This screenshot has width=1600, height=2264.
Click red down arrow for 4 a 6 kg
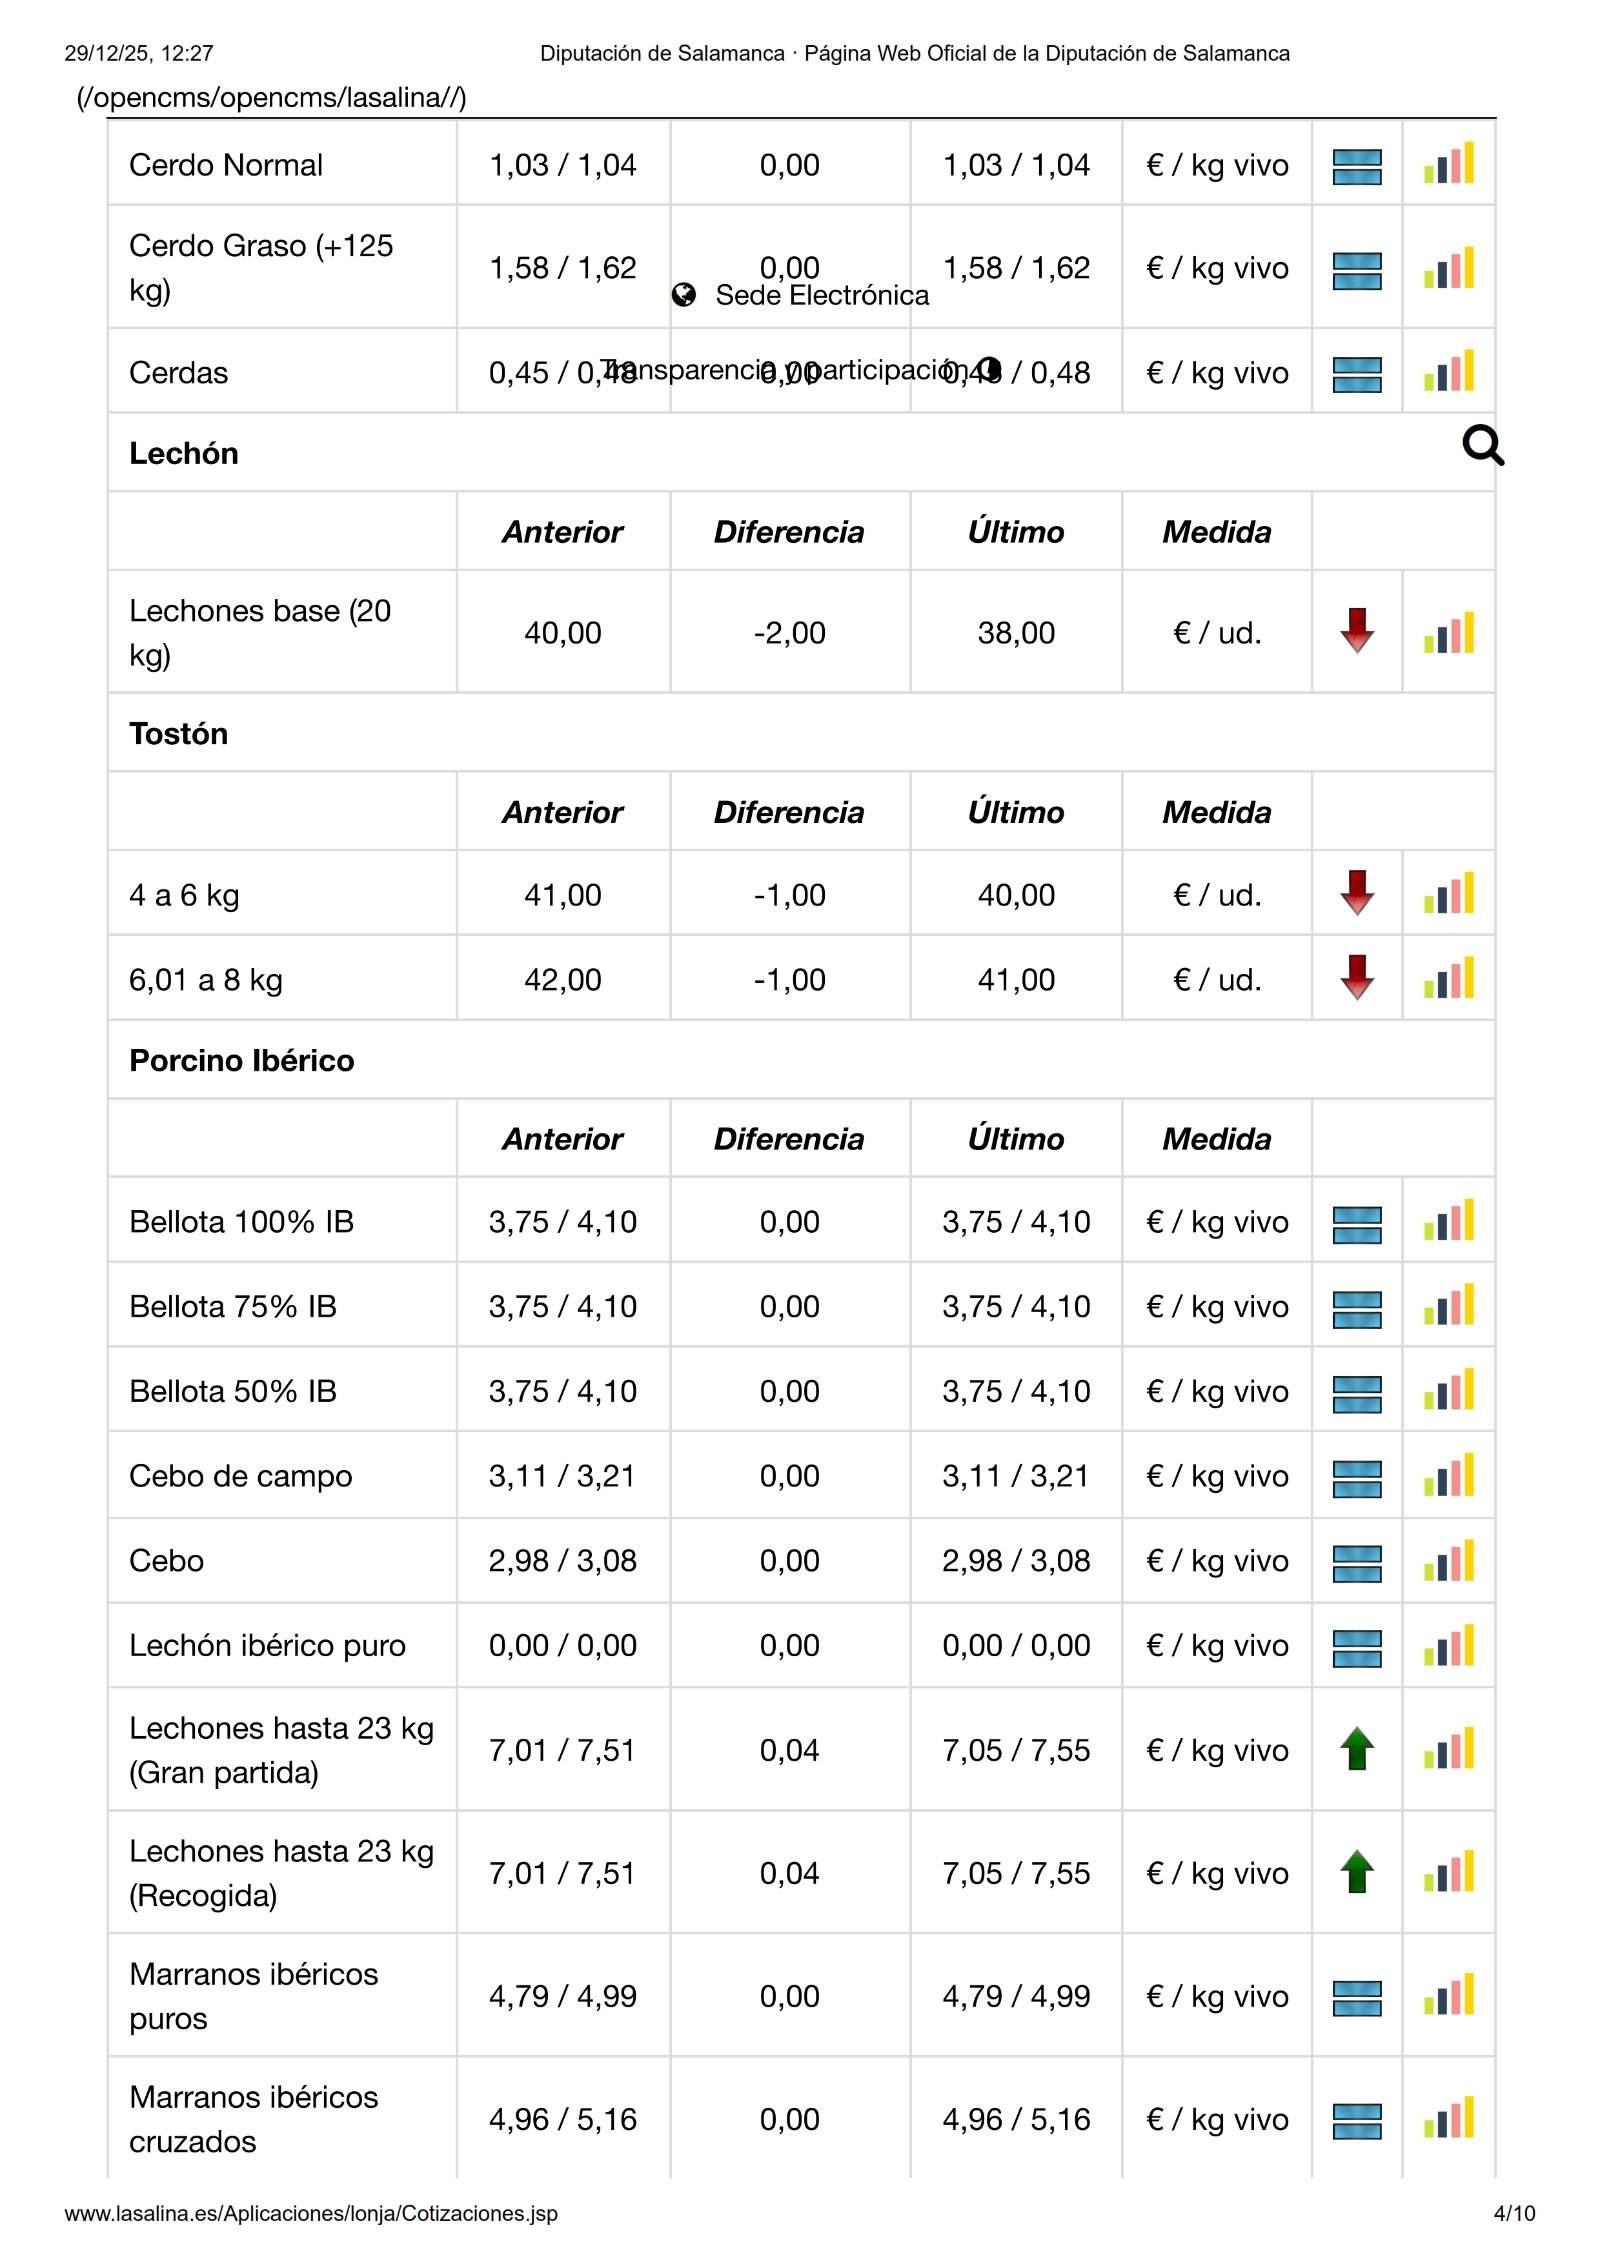point(1356,893)
